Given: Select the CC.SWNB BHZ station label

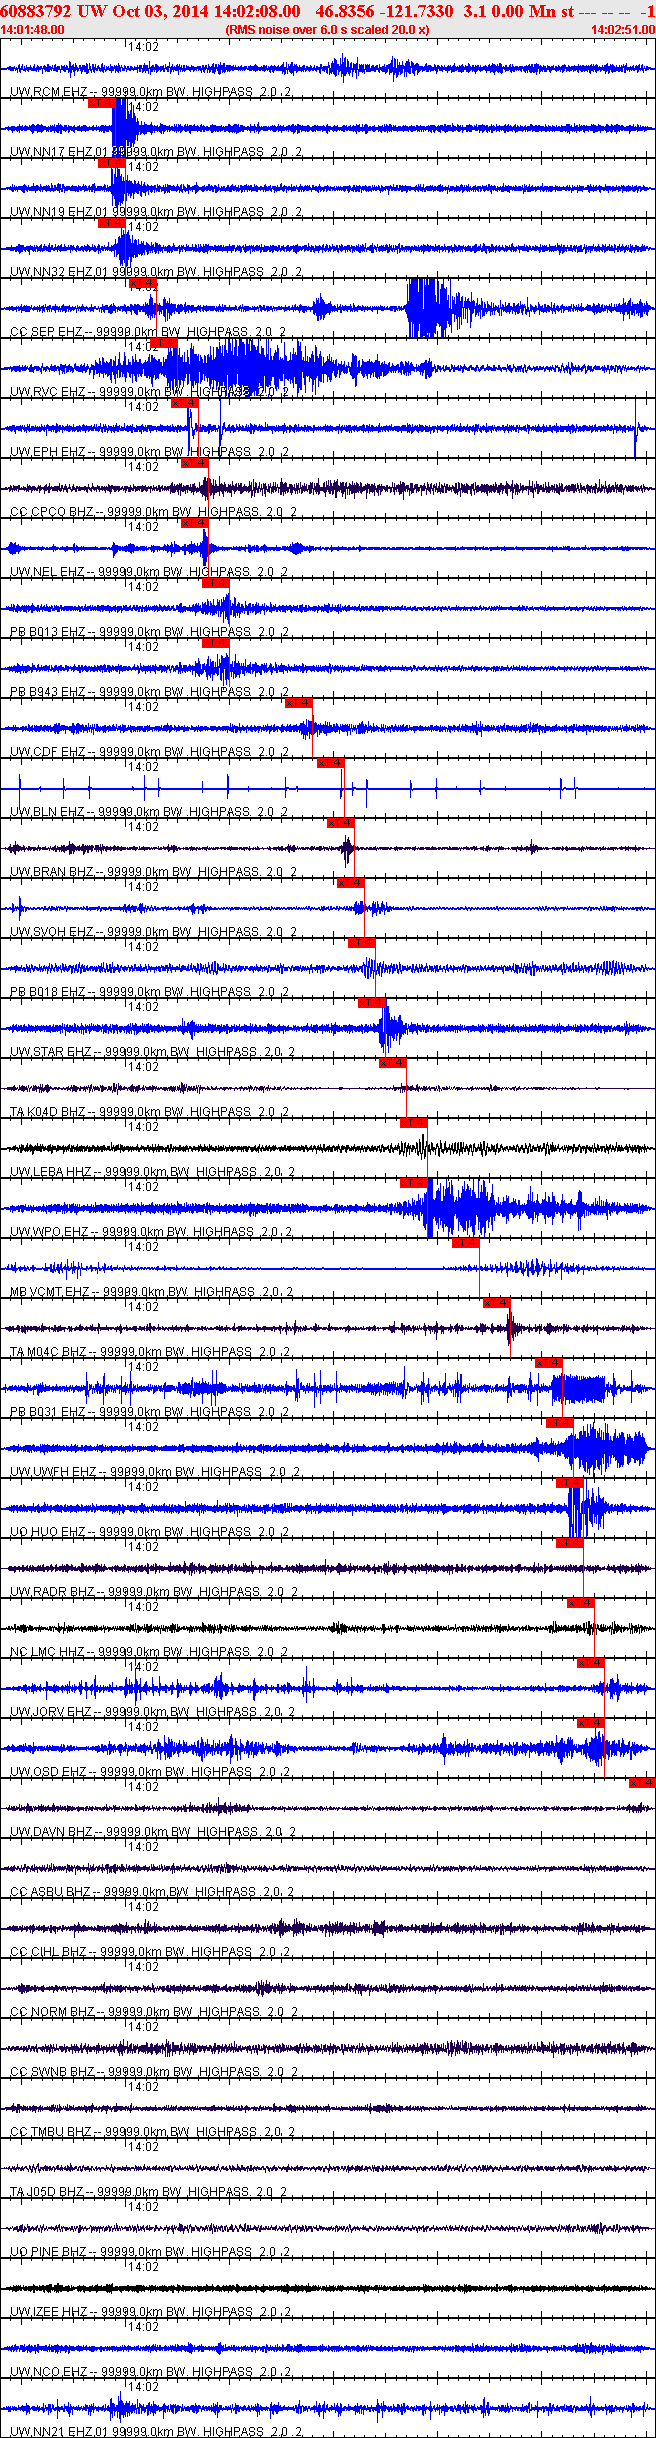Looking at the screenshot, I should click(53, 2072).
